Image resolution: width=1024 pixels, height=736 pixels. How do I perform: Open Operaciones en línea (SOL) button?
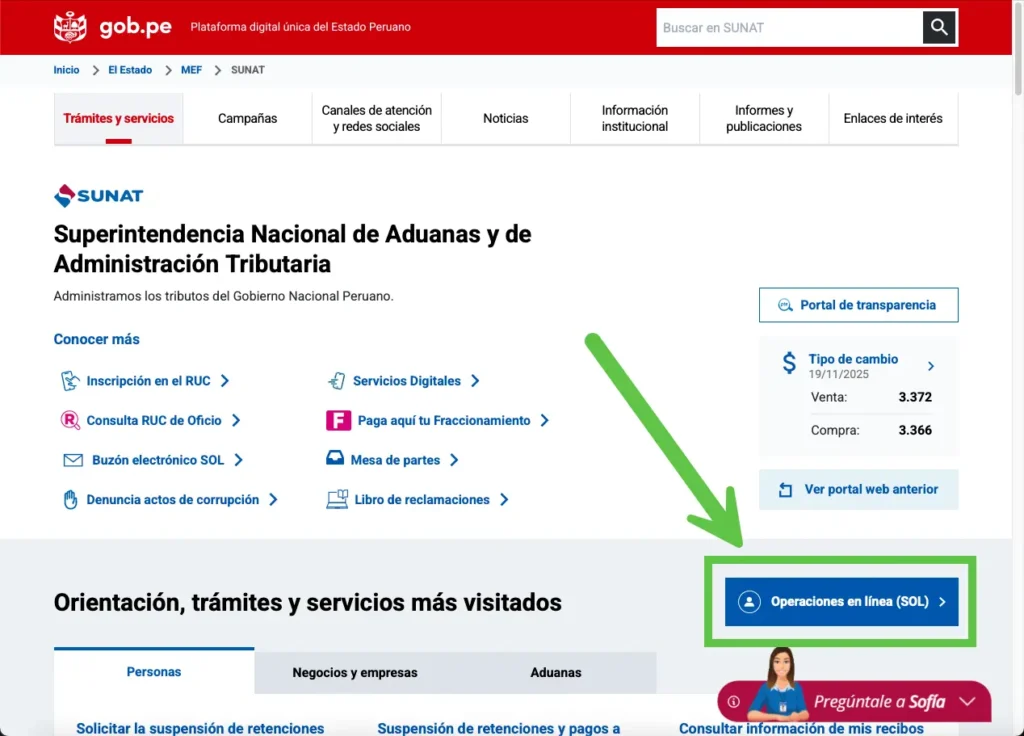[x=841, y=602]
